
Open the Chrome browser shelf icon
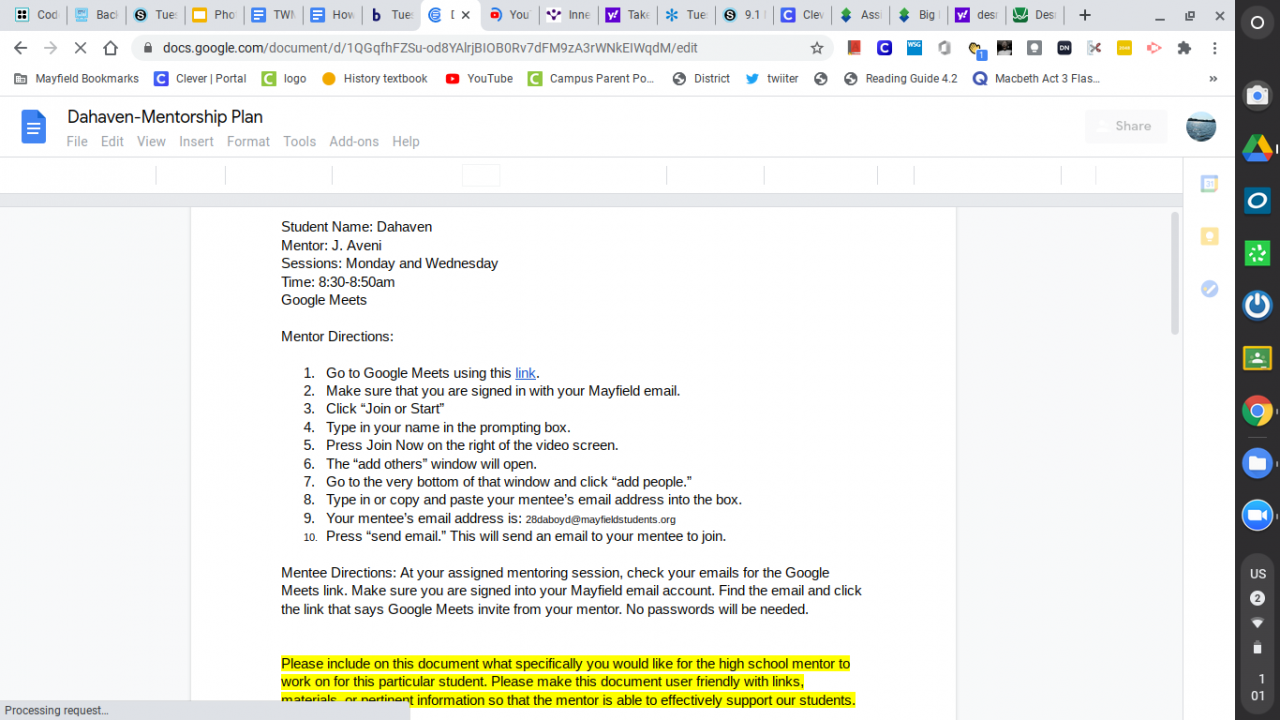1257,410
